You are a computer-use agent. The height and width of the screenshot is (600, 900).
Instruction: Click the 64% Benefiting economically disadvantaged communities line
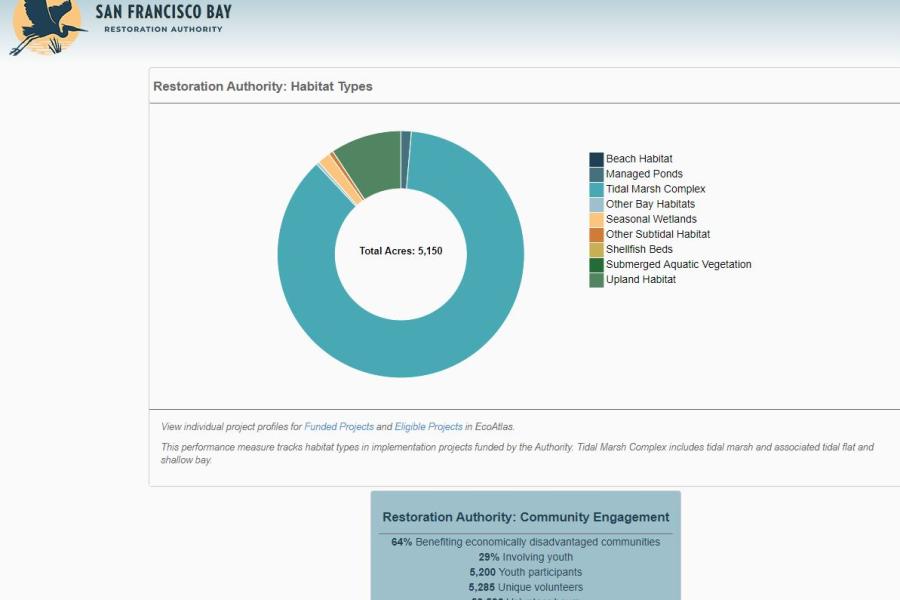[x=526, y=542]
